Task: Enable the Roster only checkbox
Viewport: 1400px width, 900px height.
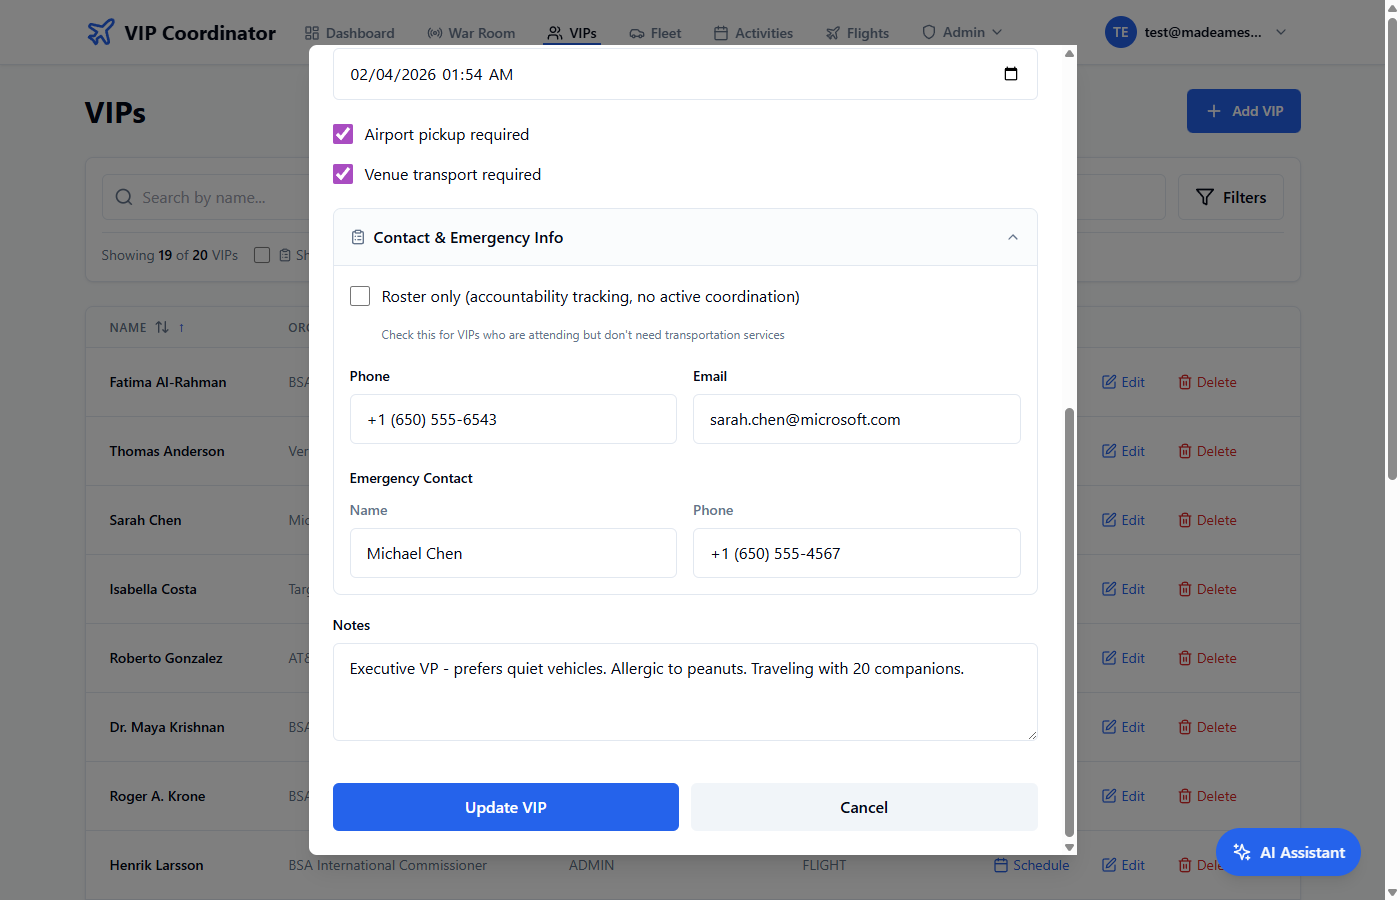Action: click(360, 296)
